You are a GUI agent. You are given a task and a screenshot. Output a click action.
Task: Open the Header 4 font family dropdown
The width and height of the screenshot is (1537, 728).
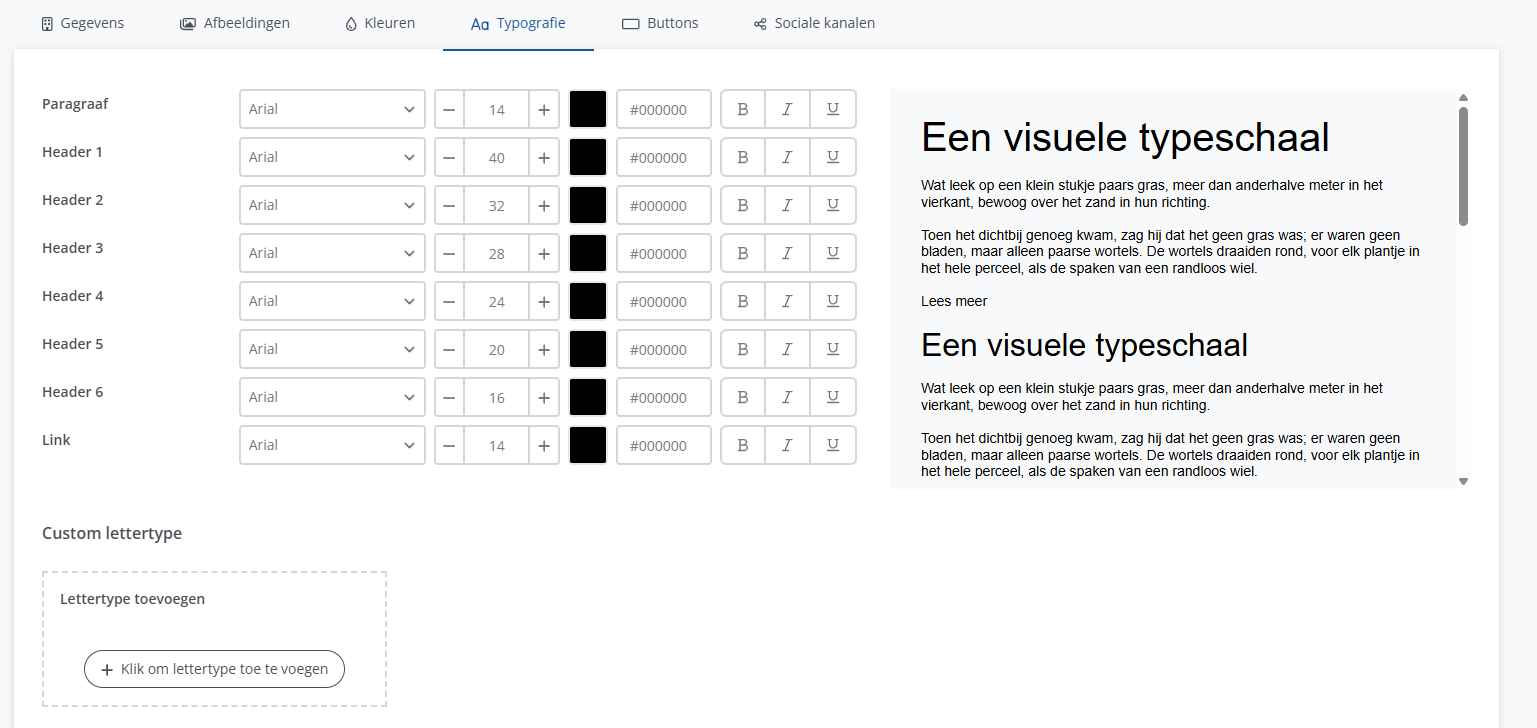pos(332,301)
